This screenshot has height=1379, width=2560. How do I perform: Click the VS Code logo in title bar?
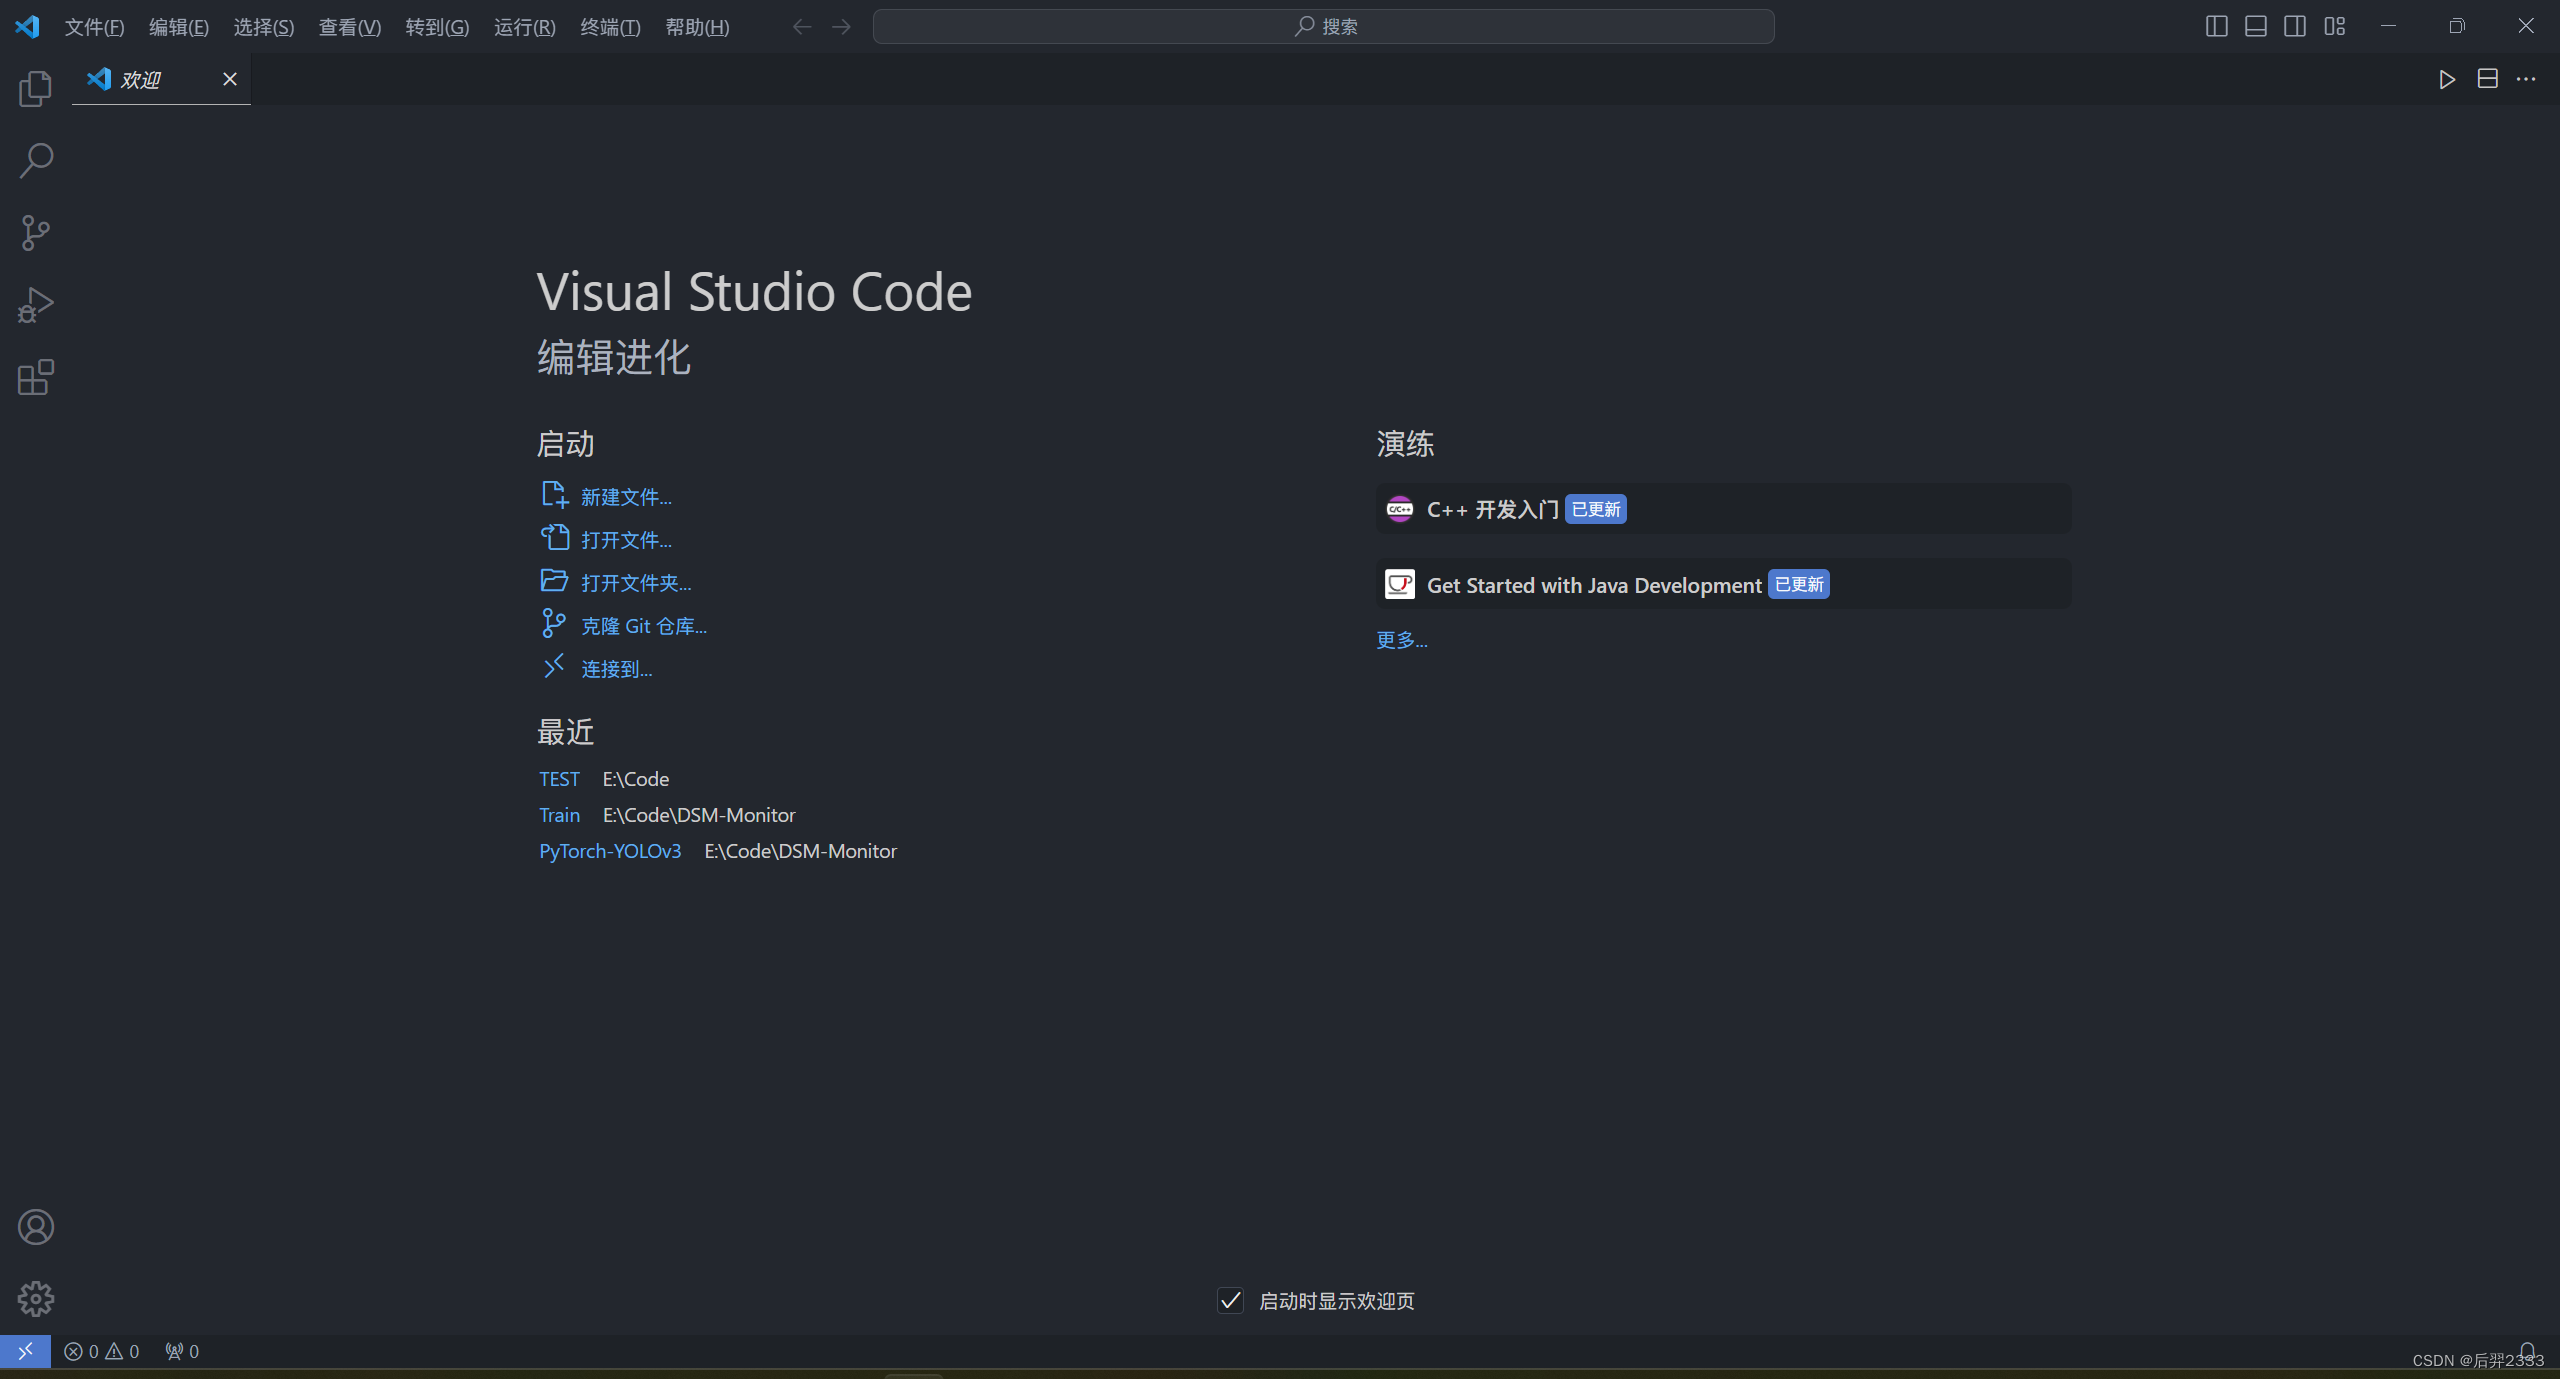(27, 26)
